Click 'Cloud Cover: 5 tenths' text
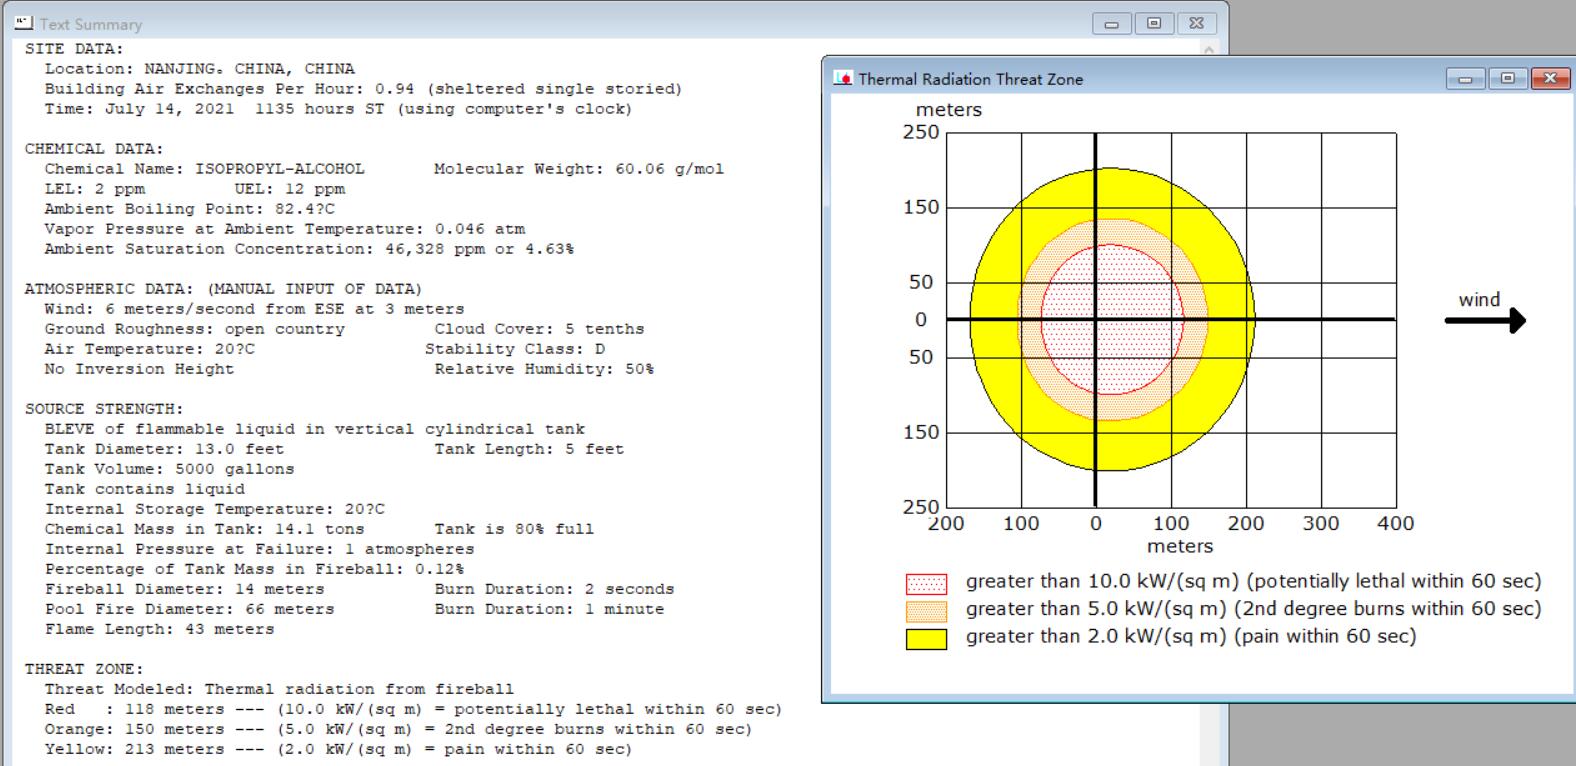 click(x=539, y=329)
